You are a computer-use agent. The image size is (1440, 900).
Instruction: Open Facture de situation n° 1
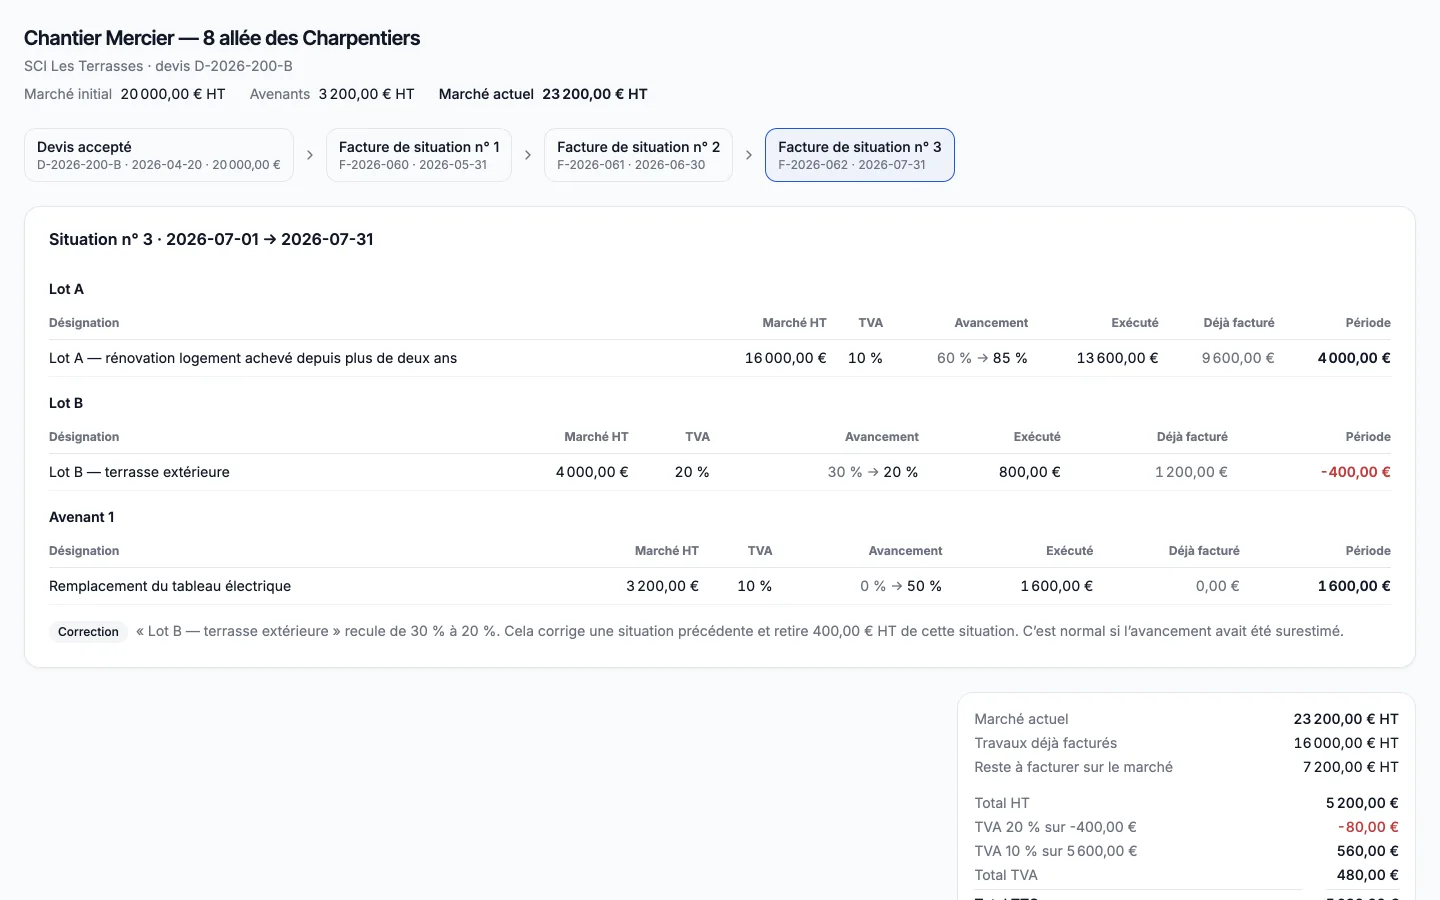pos(419,155)
